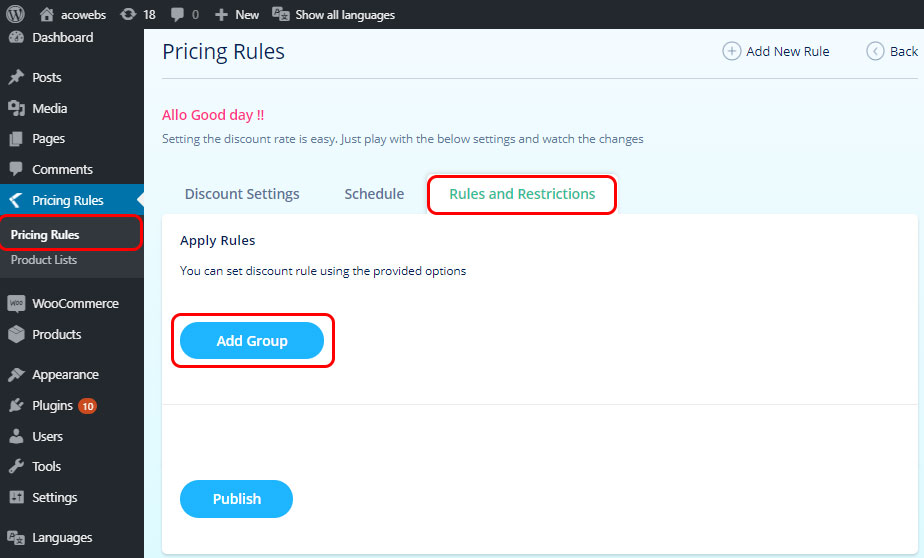Click the Publish button
This screenshot has height=558, width=924.
click(x=236, y=499)
